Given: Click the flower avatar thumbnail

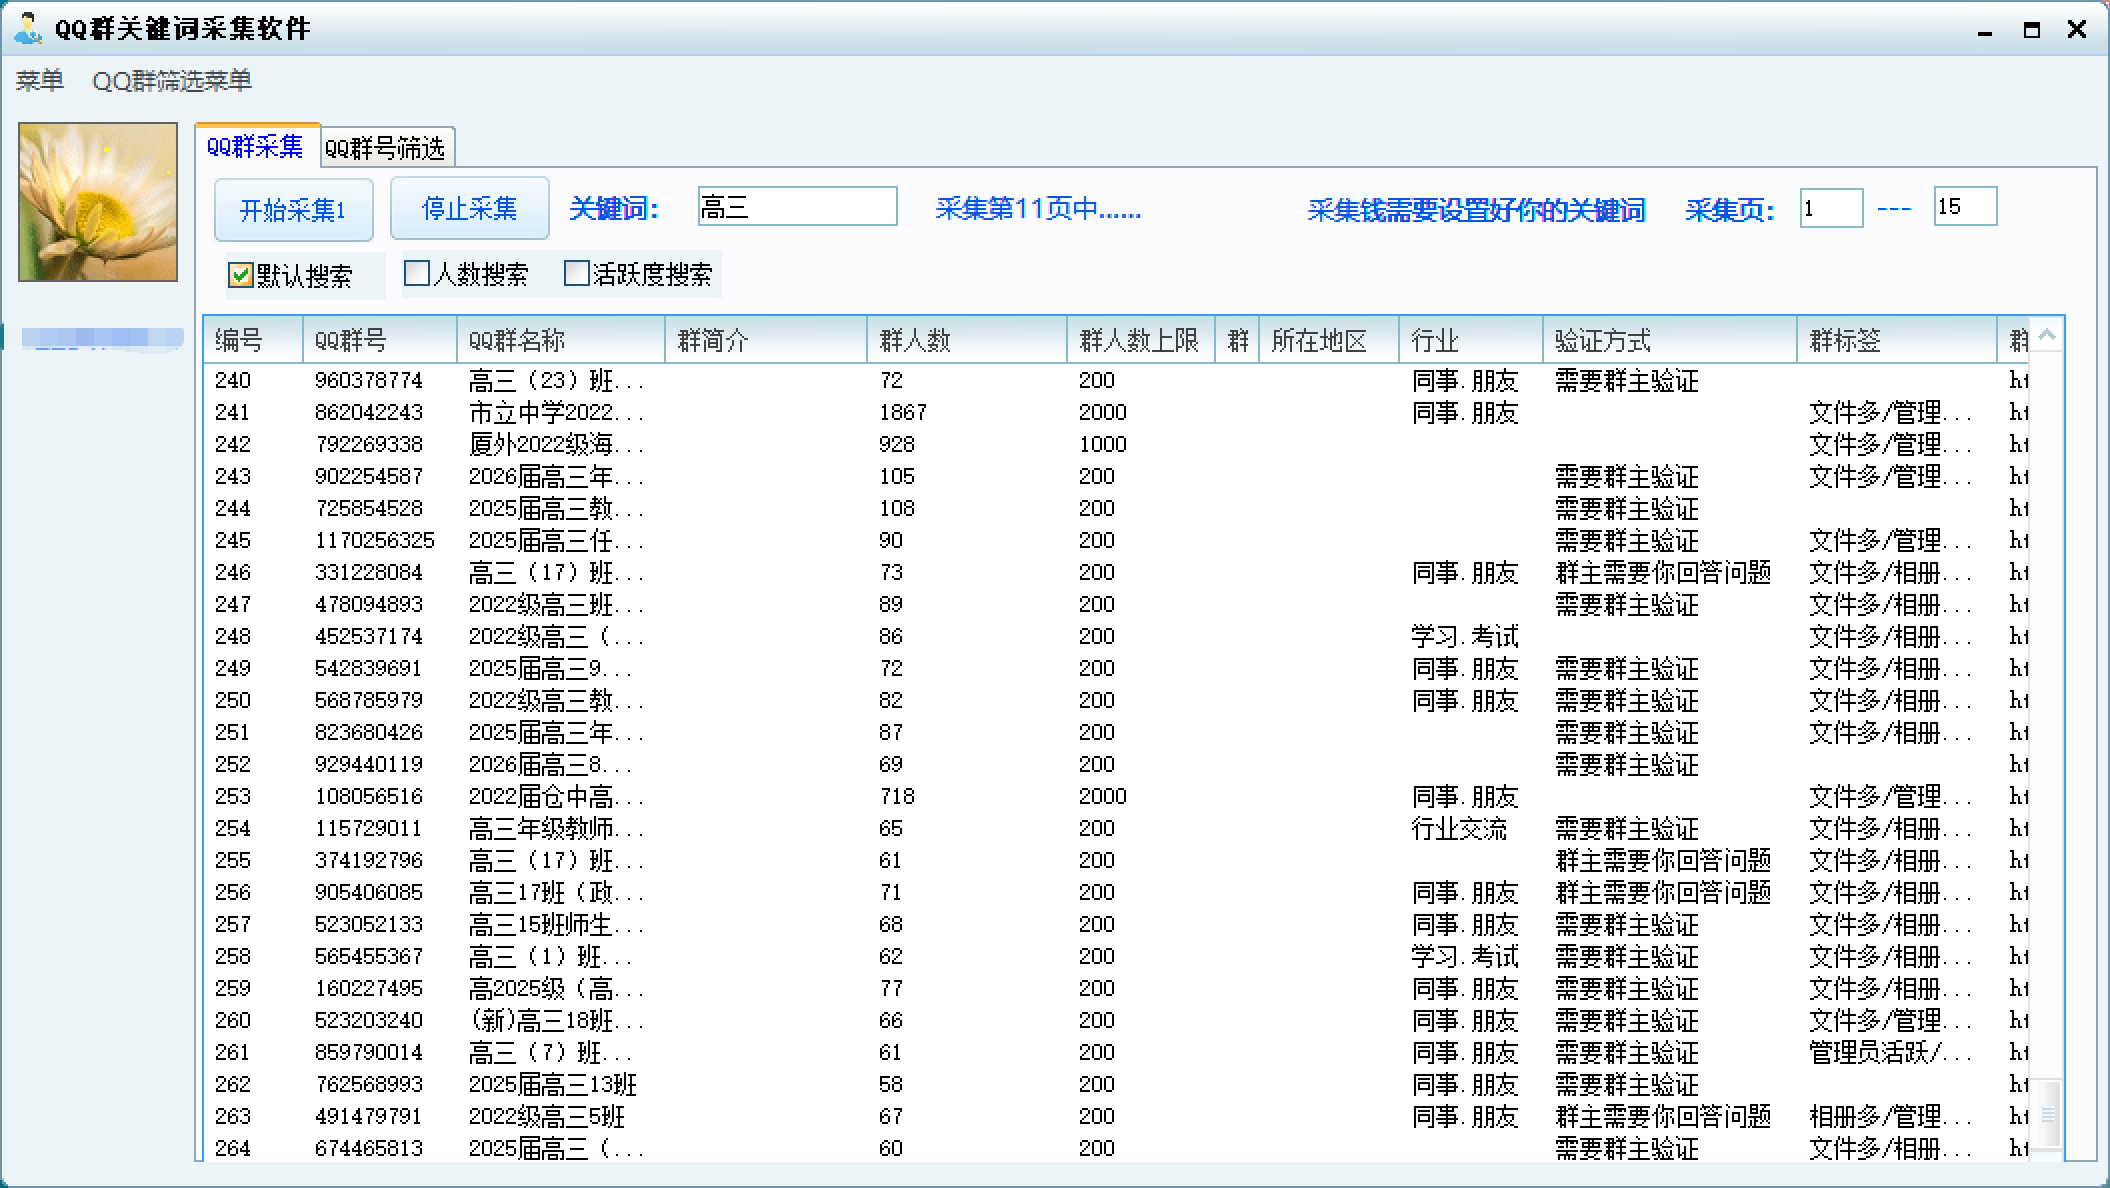Looking at the screenshot, I should click(98, 202).
